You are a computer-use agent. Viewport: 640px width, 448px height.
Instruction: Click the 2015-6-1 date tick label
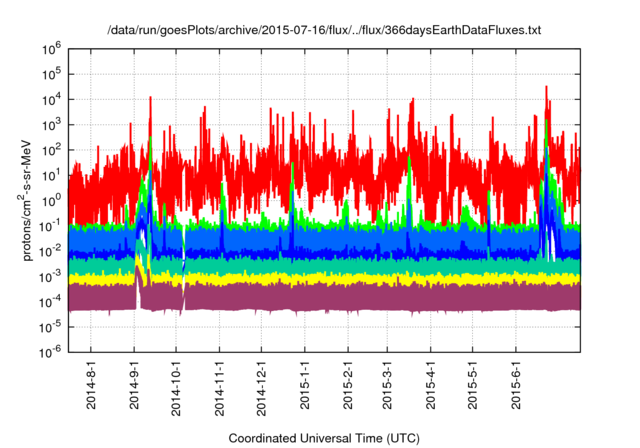tap(516, 385)
